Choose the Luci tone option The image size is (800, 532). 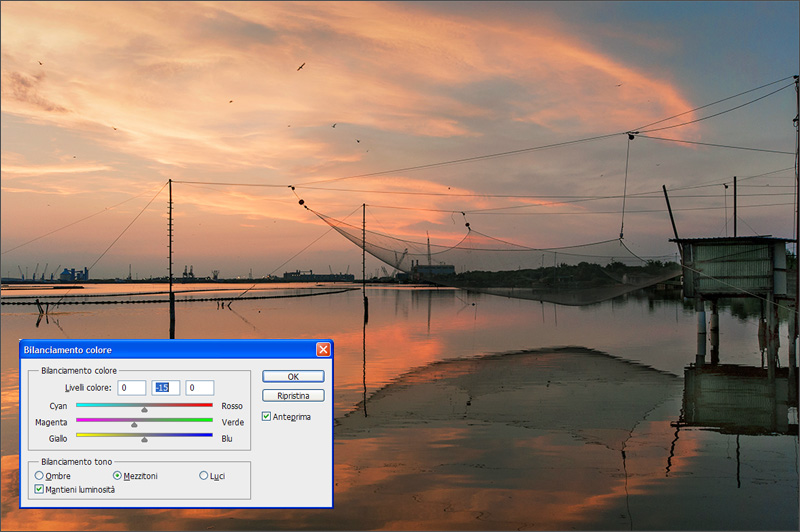(204, 476)
